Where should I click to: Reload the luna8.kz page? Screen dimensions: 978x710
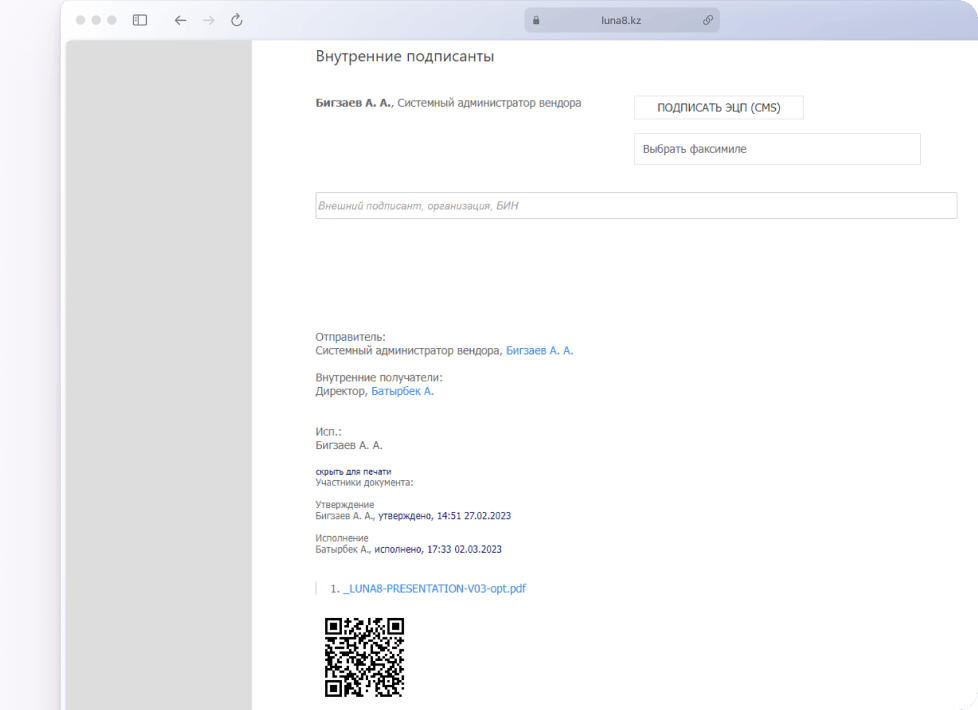237,20
